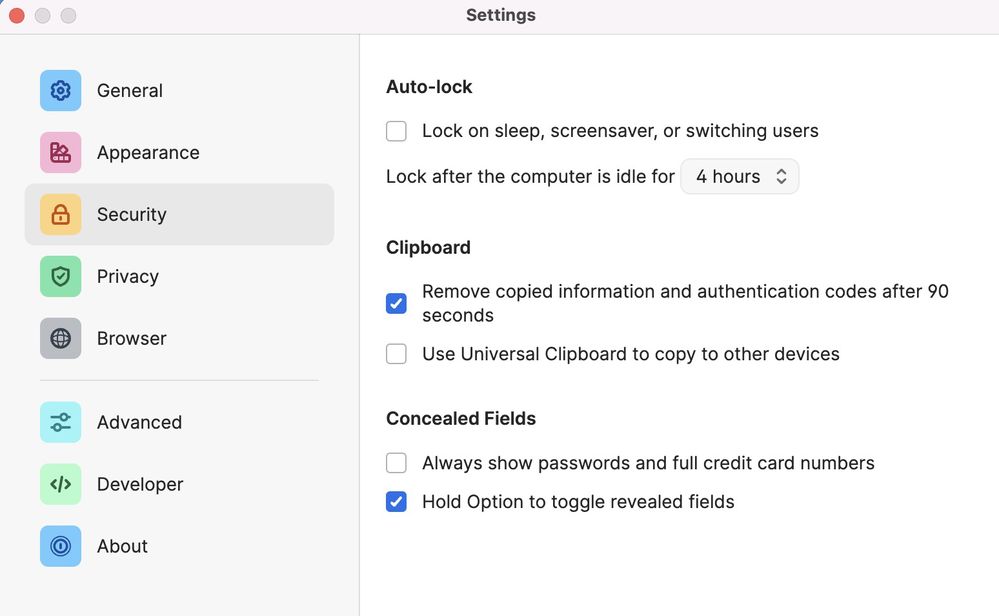Viewport: 999px width, 616px height.
Task: Enable Universal Clipboard checkbox
Action: click(397, 354)
